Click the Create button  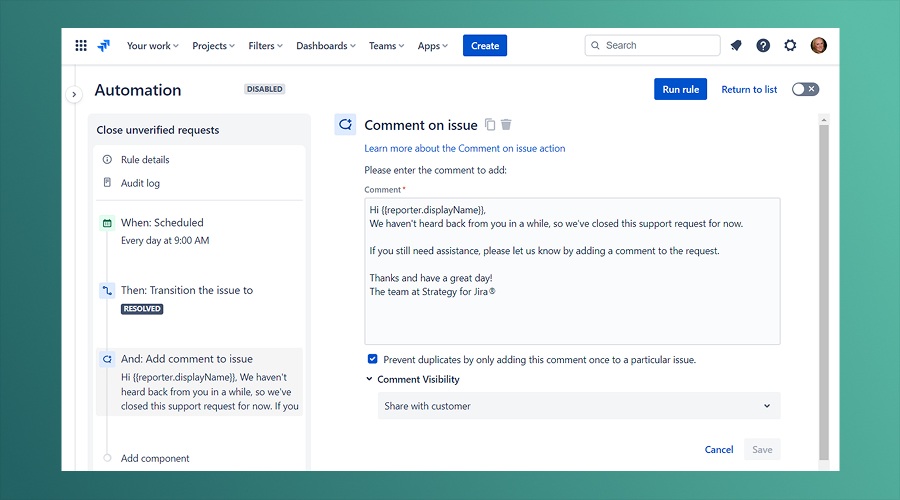pos(485,45)
